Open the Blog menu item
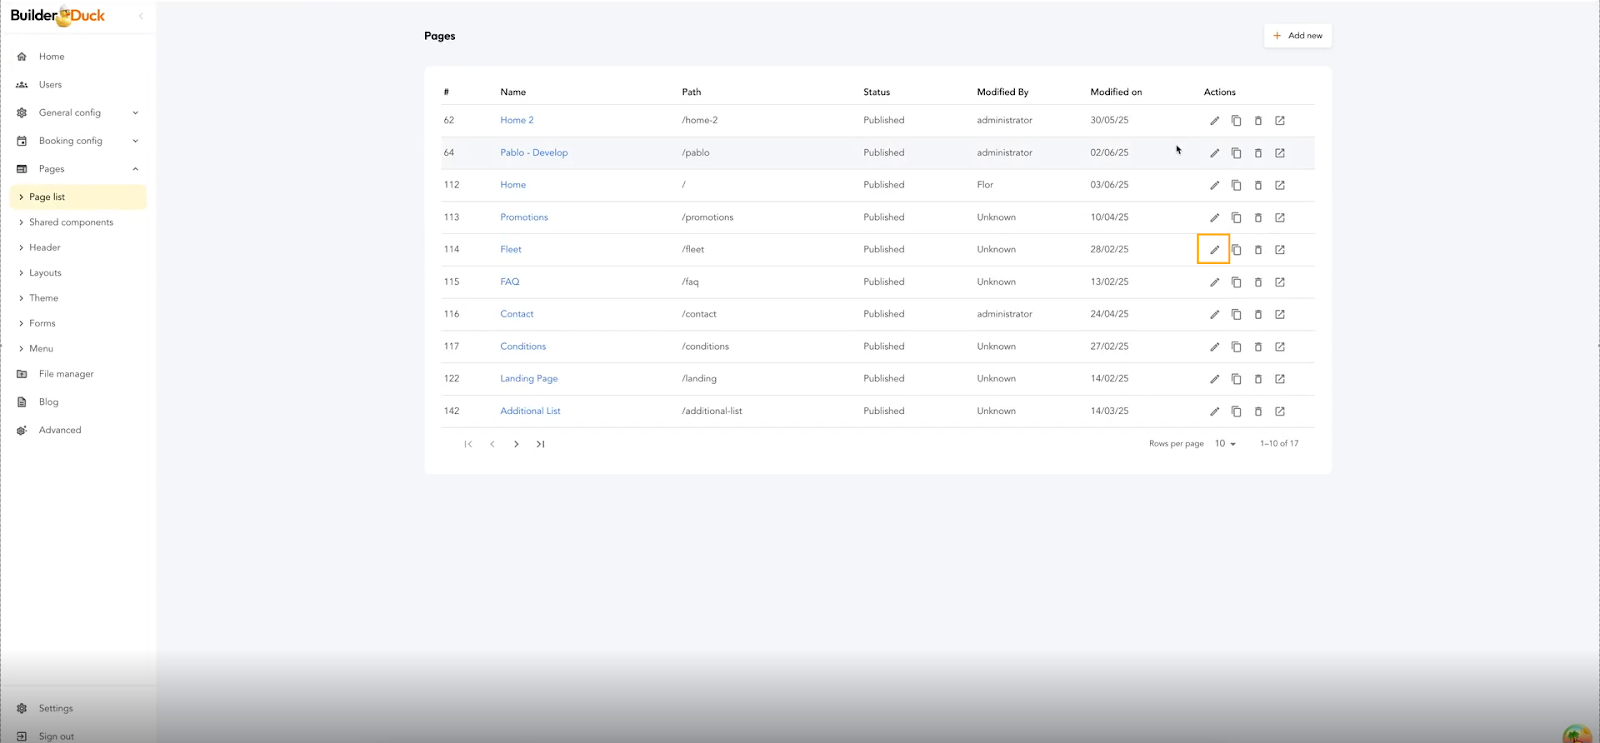 click(x=49, y=402)
